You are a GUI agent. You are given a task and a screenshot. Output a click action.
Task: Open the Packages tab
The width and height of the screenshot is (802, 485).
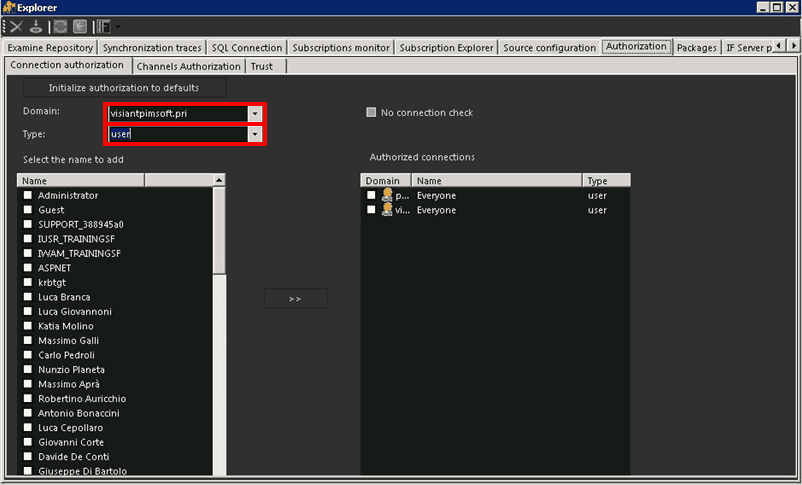click(x=697, y=48)
